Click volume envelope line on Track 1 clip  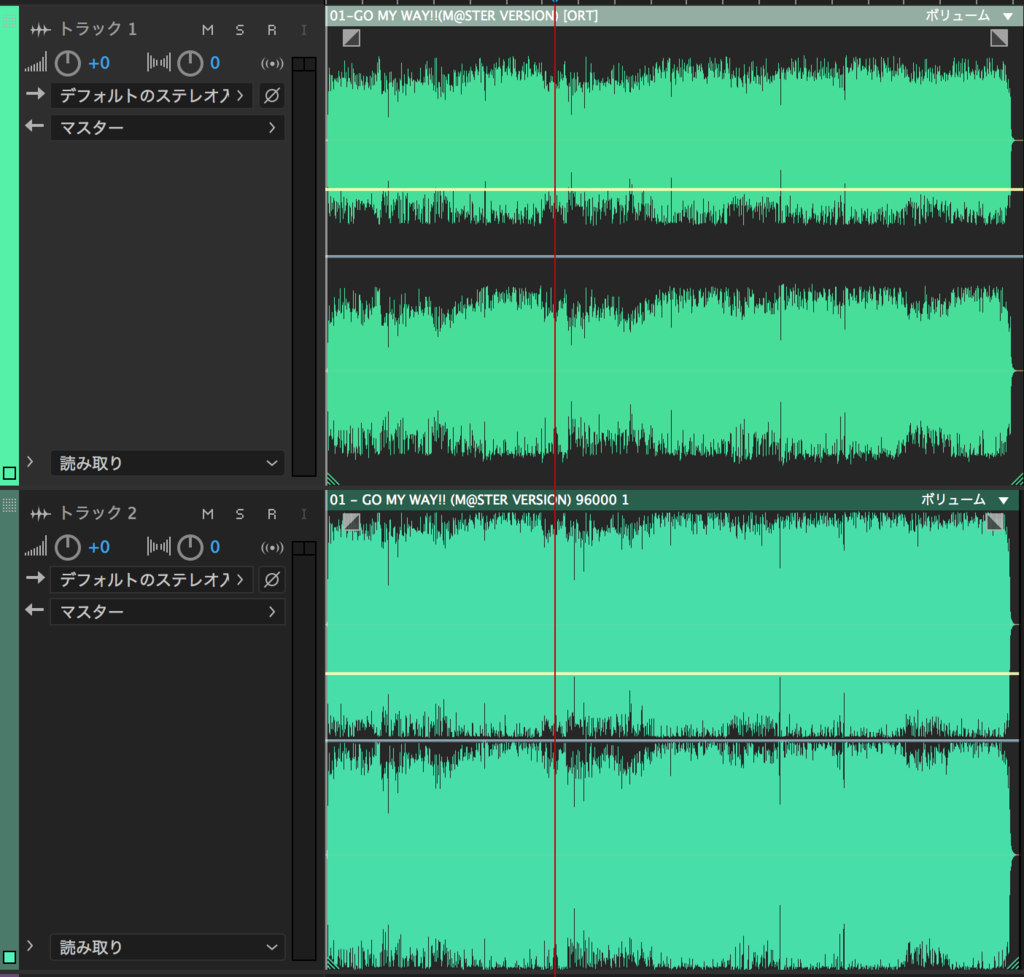(x=674, y=189)
